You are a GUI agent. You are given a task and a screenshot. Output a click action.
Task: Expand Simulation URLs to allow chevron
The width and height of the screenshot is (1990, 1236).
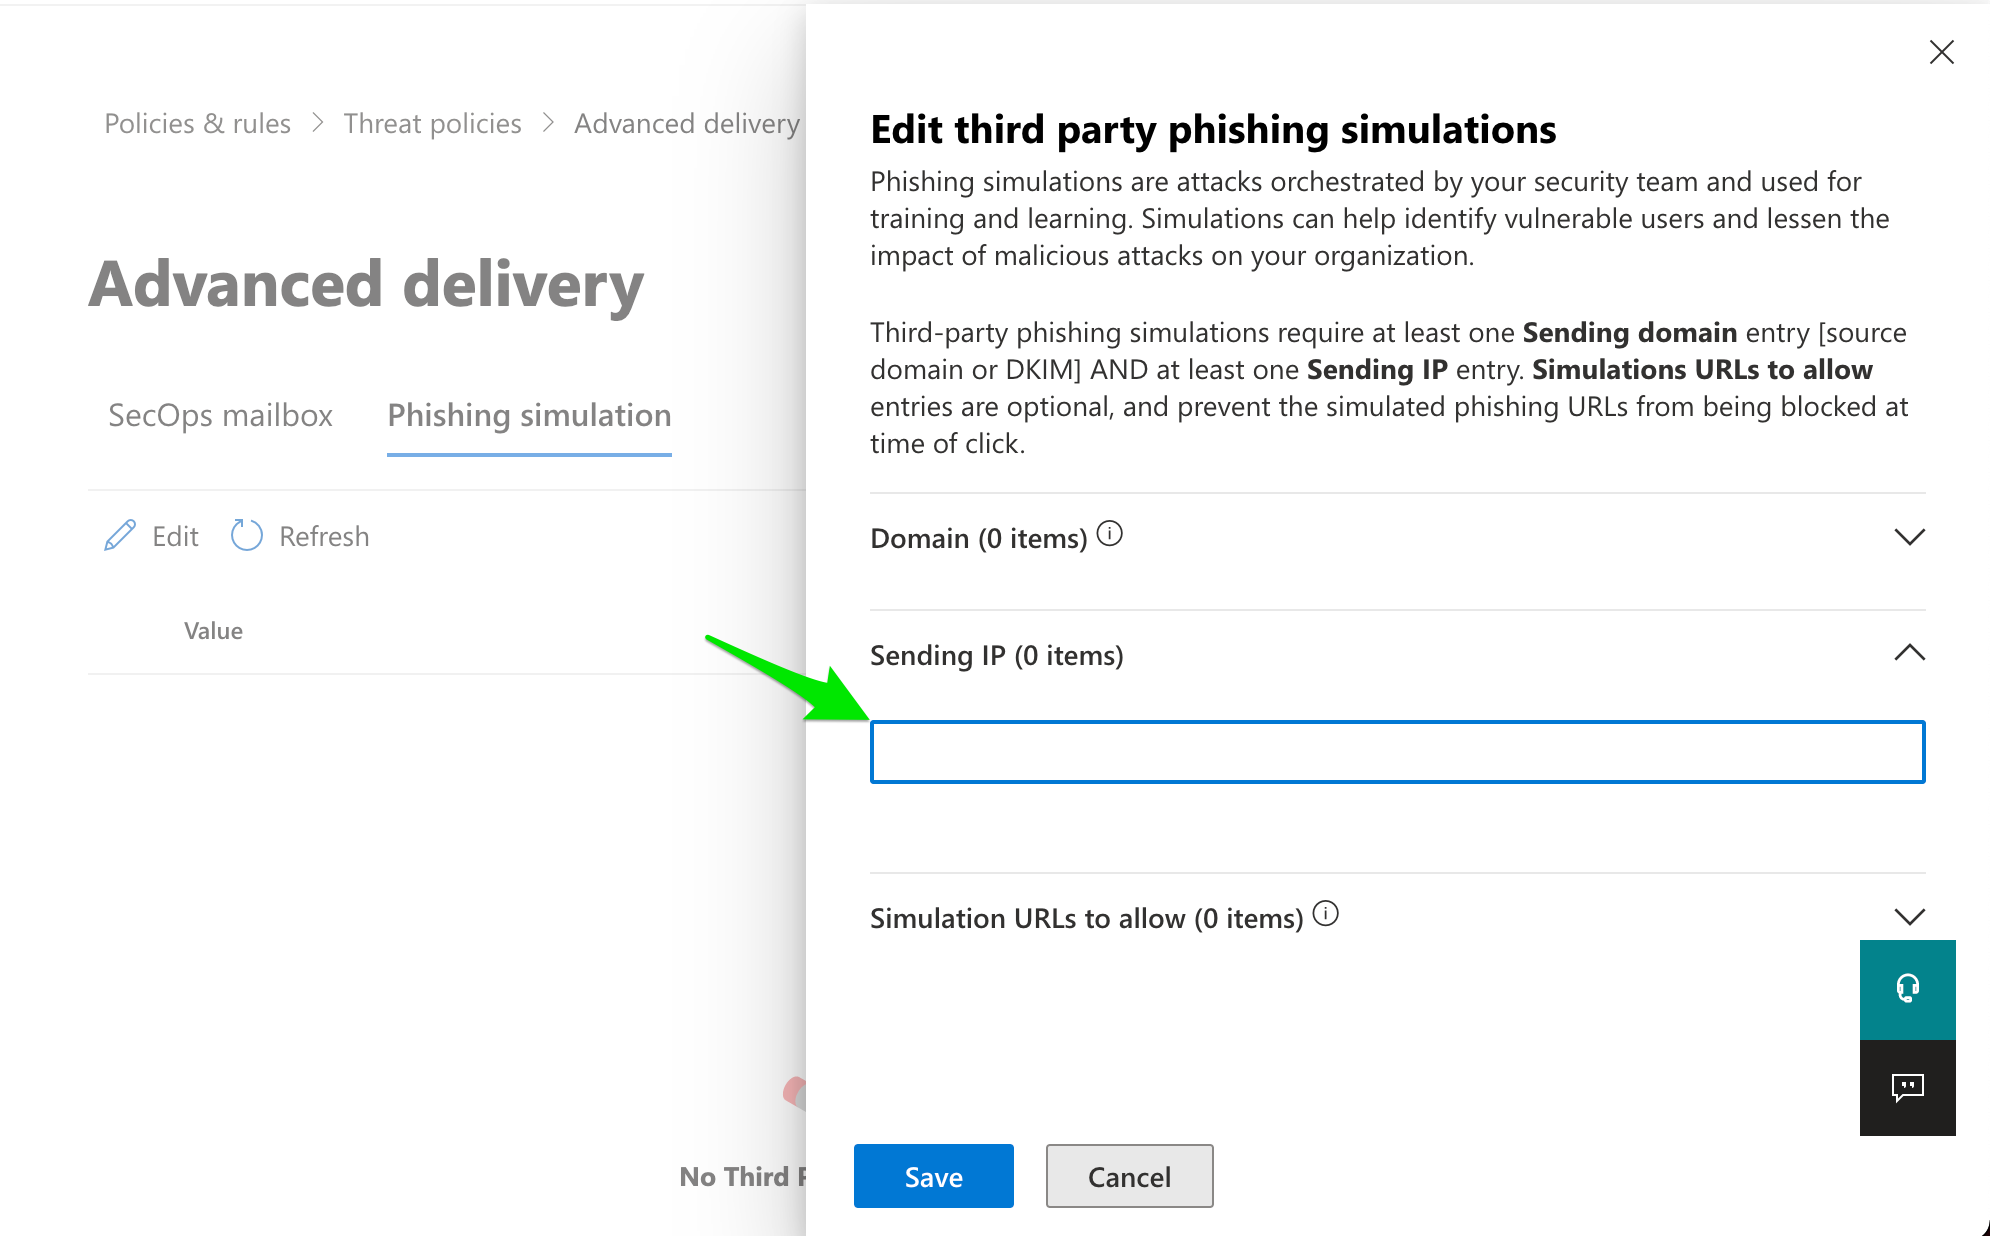pos(1909,916)
